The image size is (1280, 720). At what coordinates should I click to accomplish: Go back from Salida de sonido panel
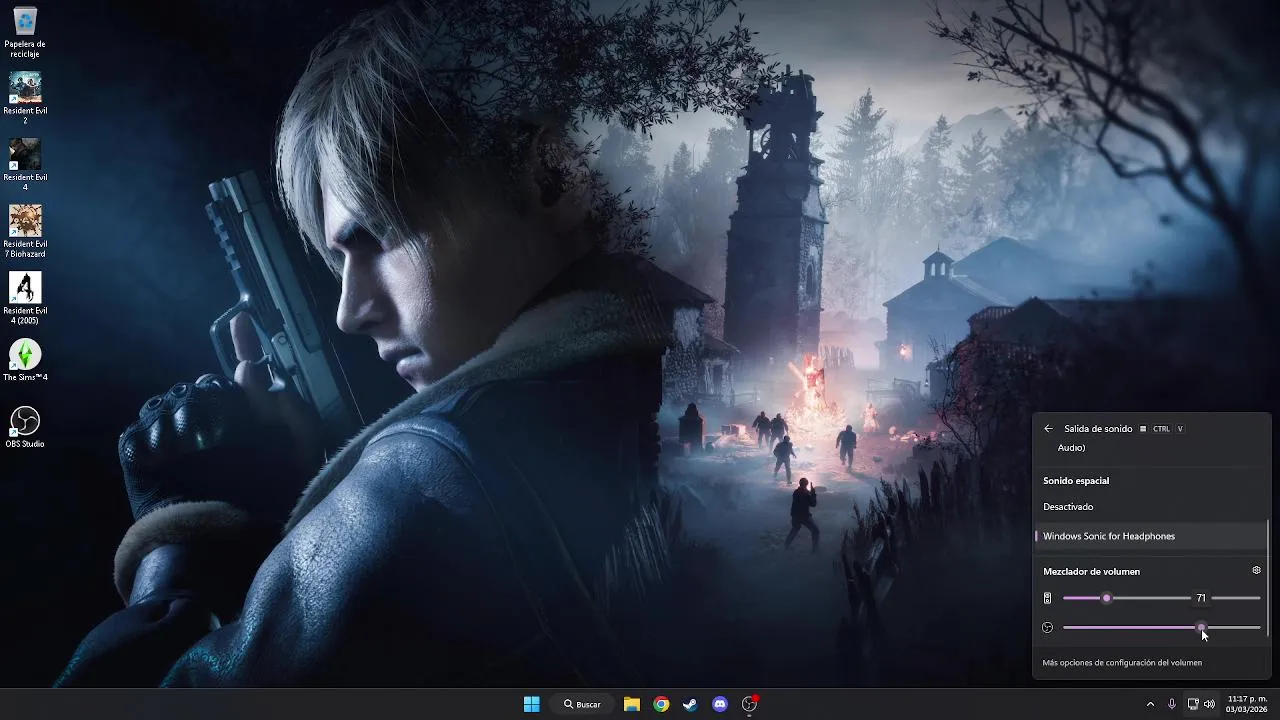click(x=1048, y=428)
